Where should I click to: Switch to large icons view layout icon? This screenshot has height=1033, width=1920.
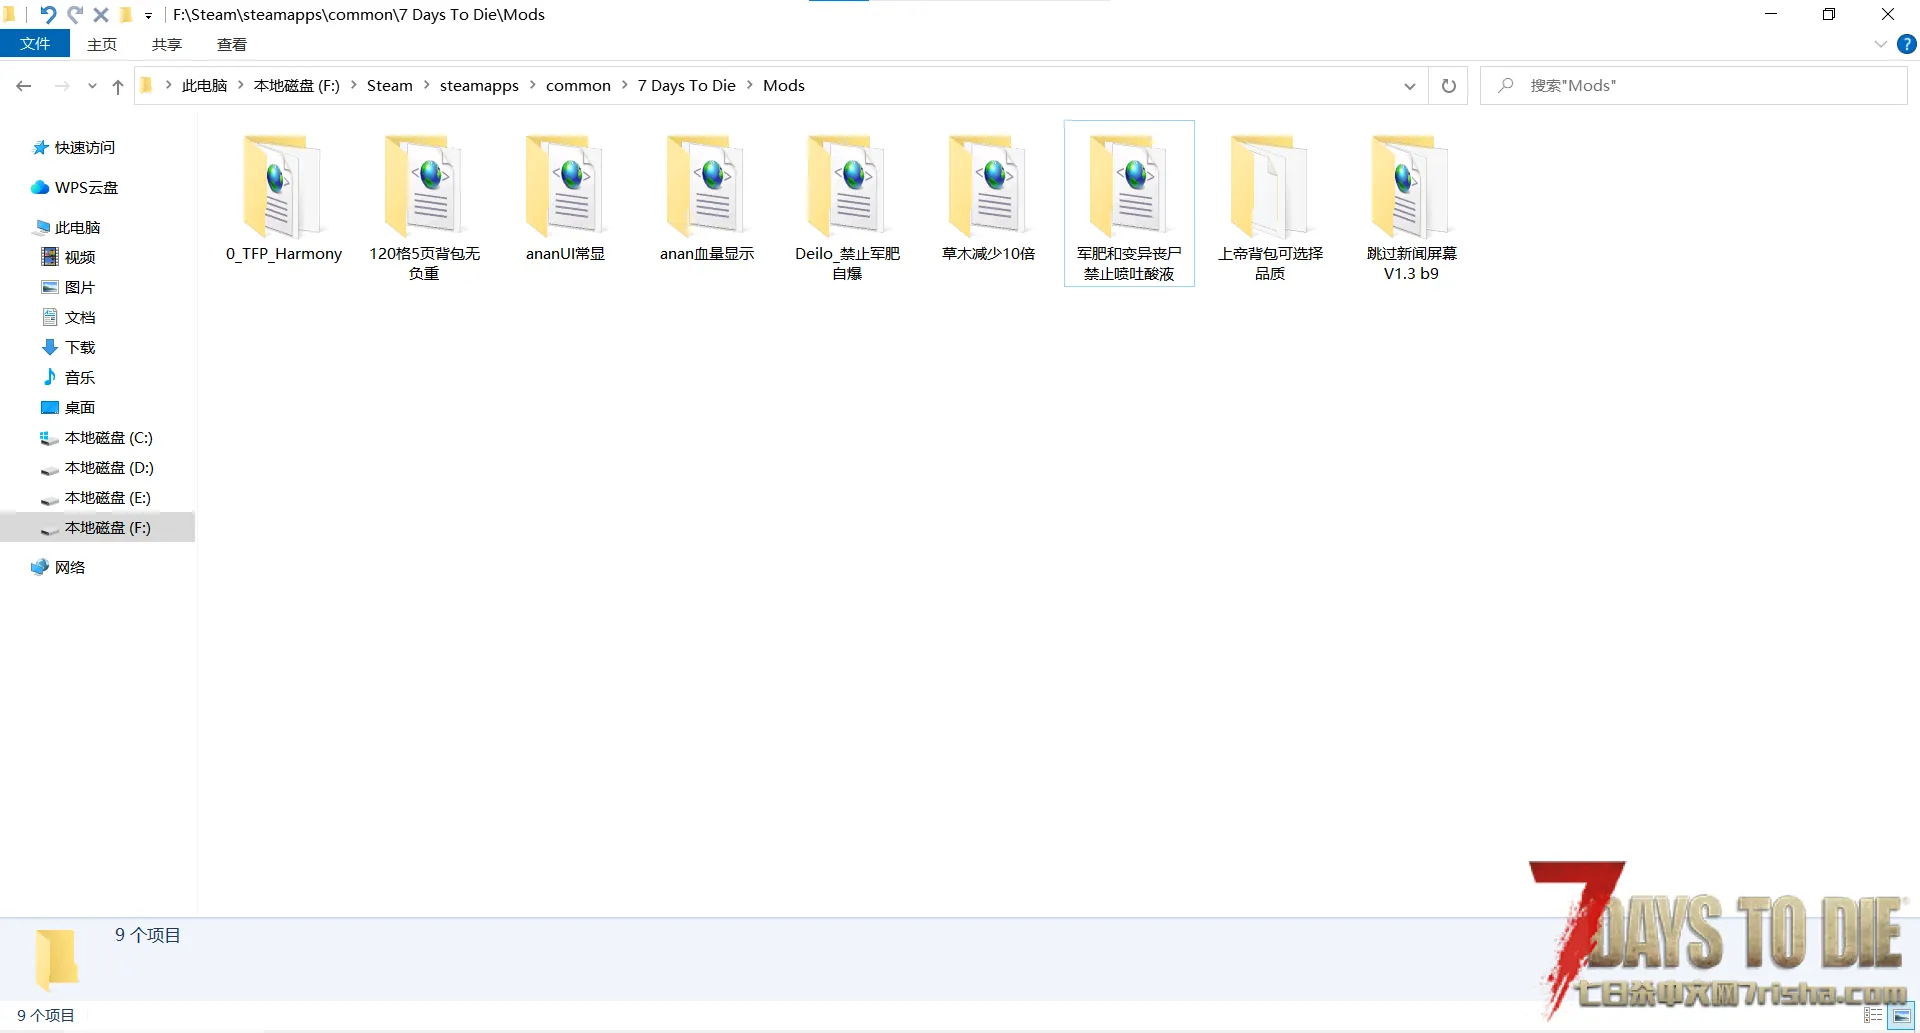pos(1901,1015)
